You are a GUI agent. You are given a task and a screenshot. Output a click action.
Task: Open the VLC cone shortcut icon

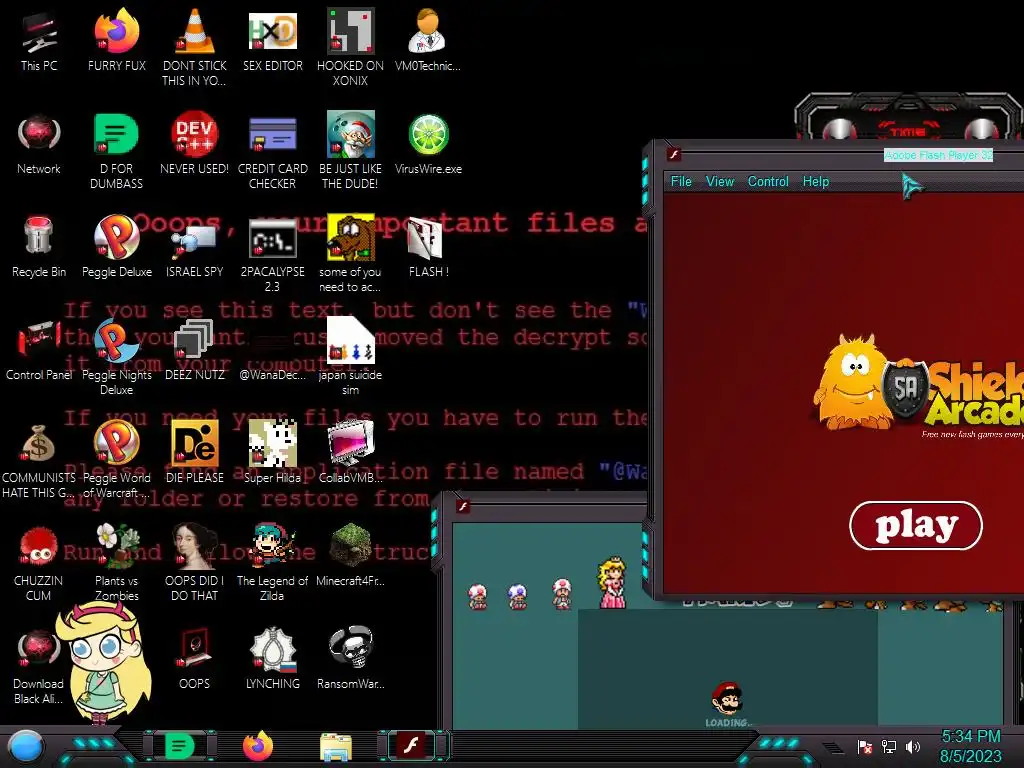point(194,31)
